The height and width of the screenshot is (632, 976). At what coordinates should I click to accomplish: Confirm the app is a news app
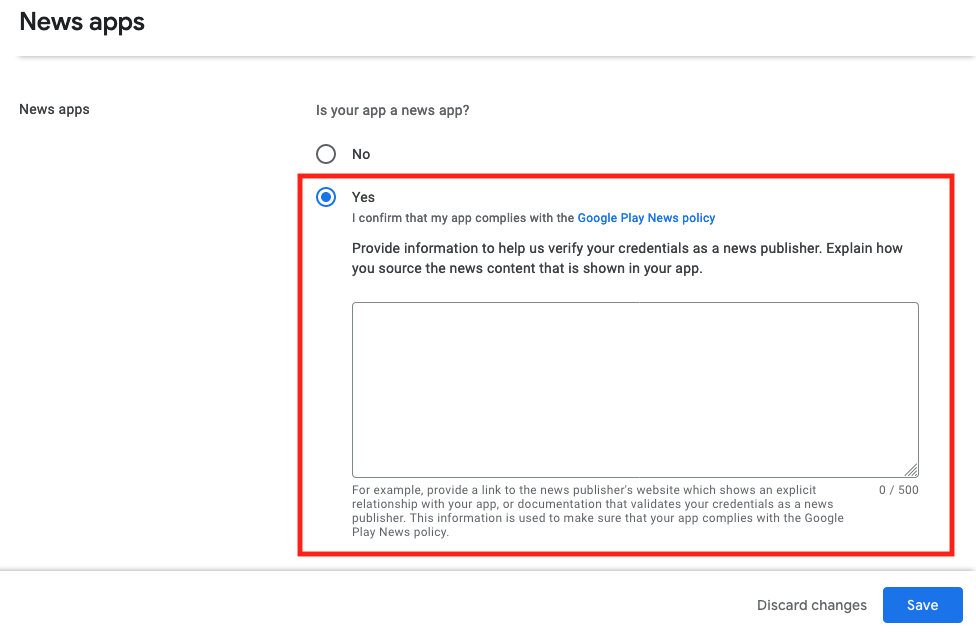326,197
